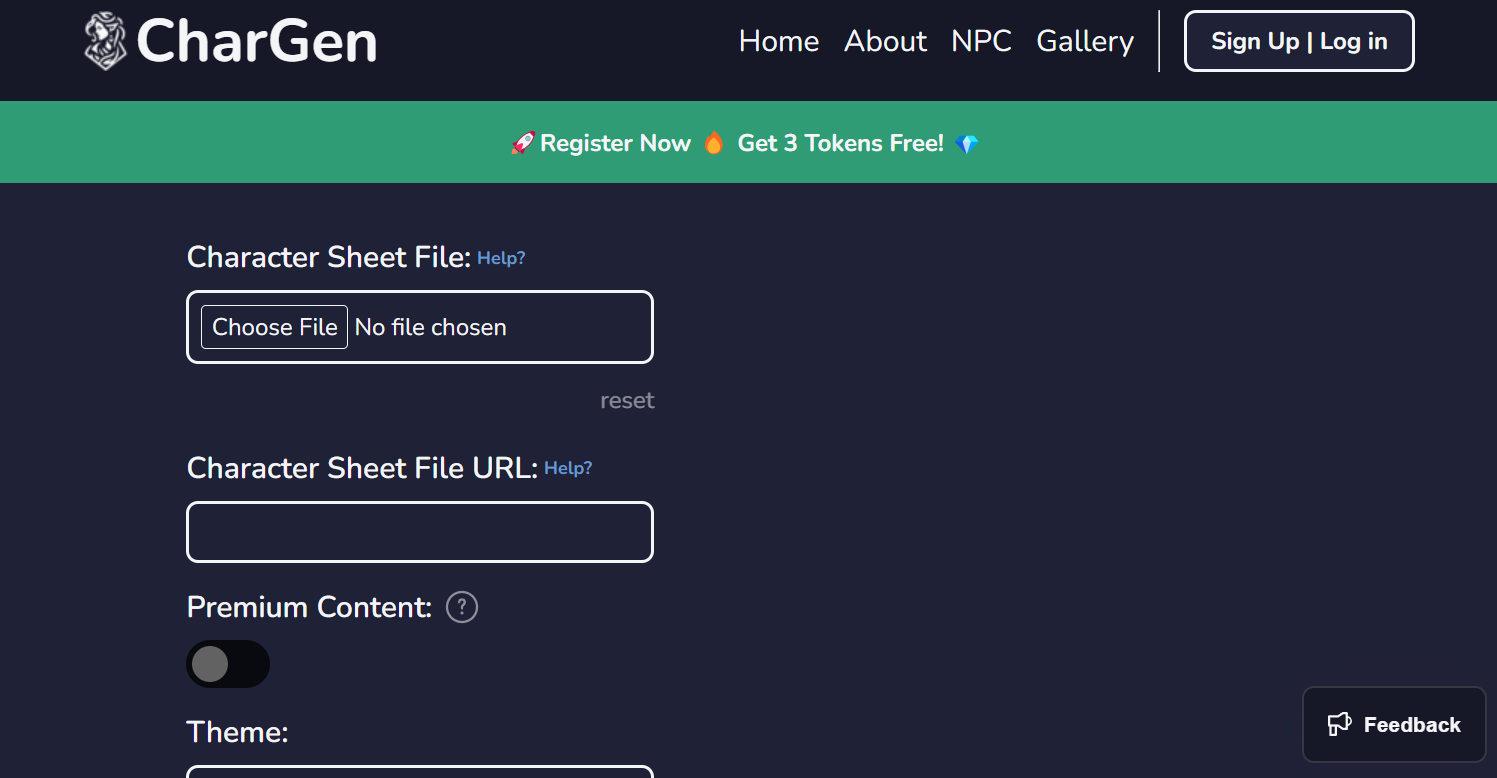Click the reset link below file chooser

(x=627, y=401)
